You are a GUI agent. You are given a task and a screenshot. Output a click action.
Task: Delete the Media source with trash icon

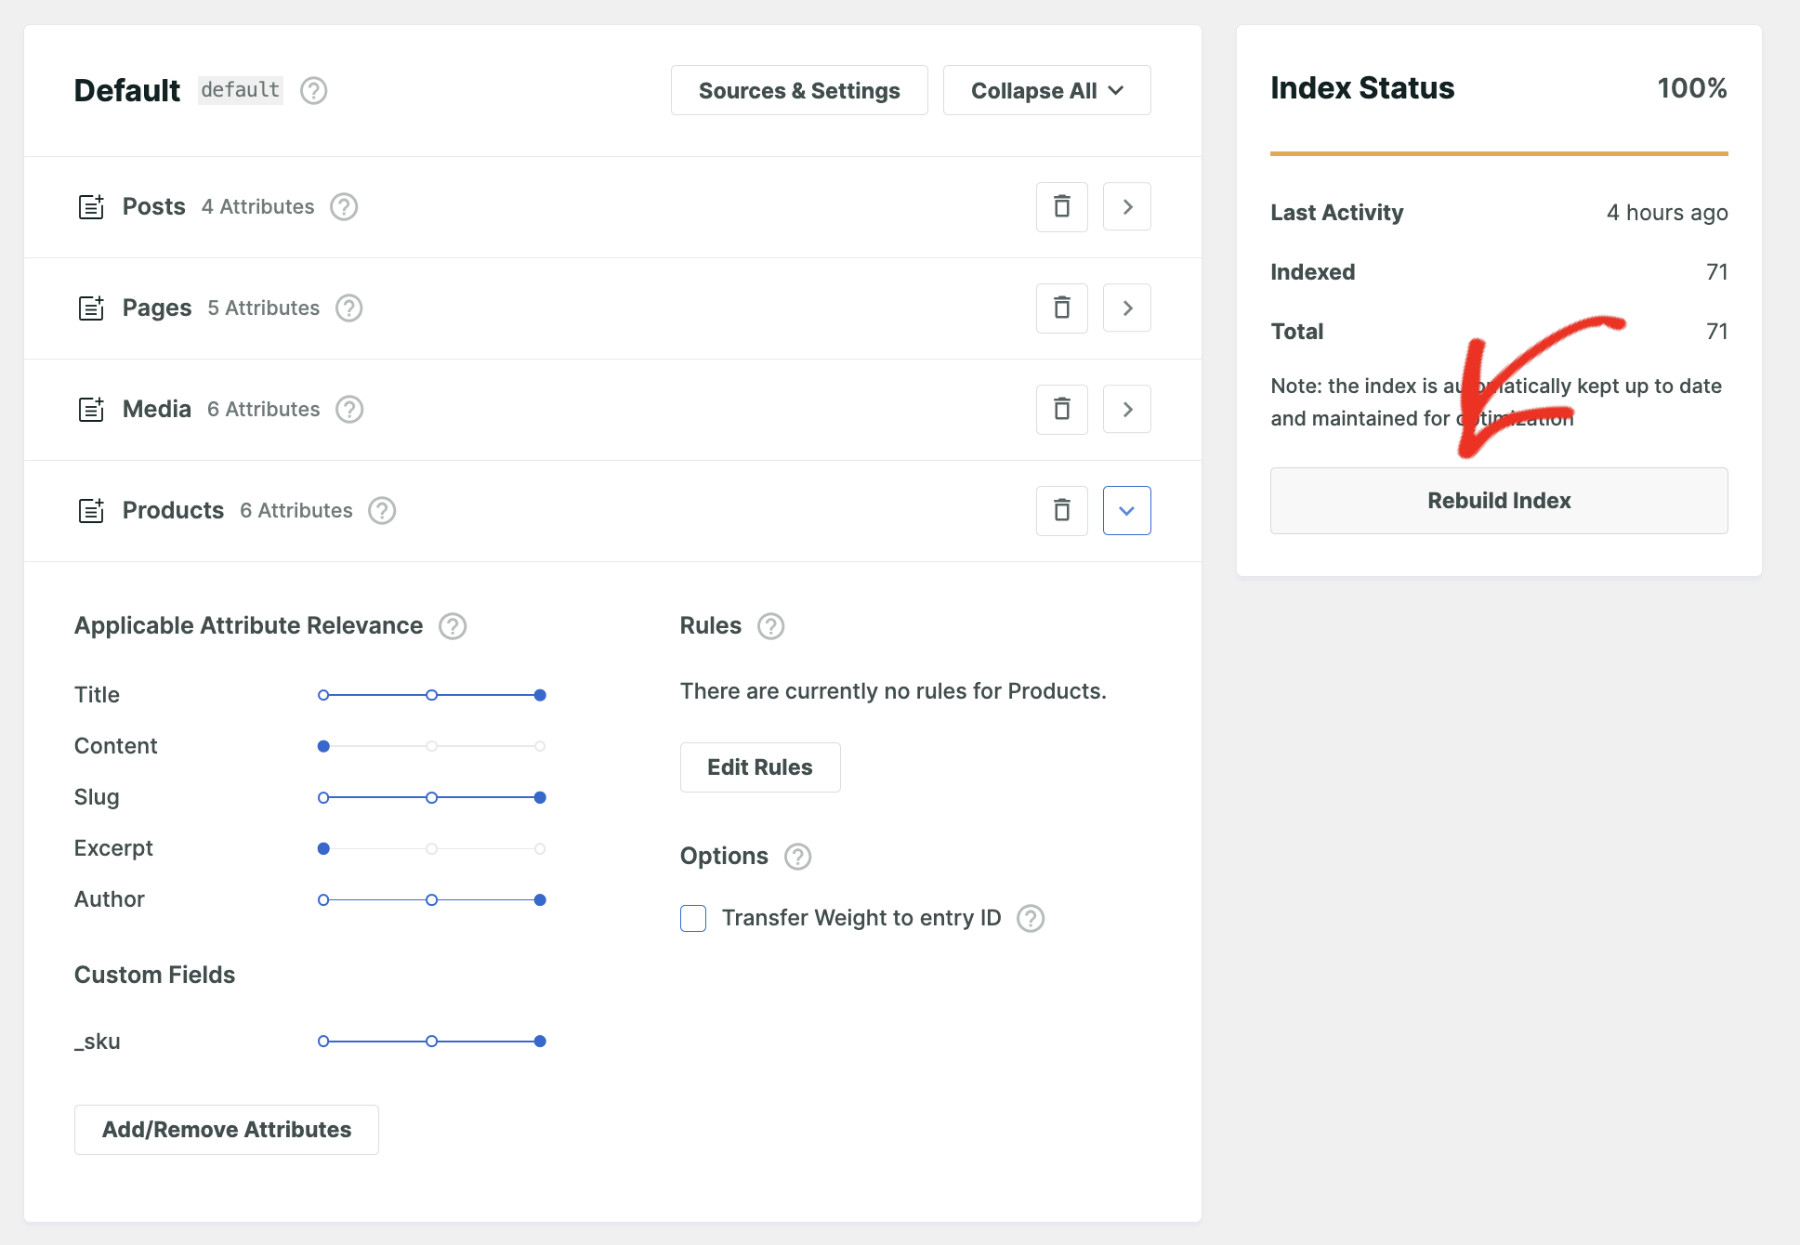[1062, 409]
